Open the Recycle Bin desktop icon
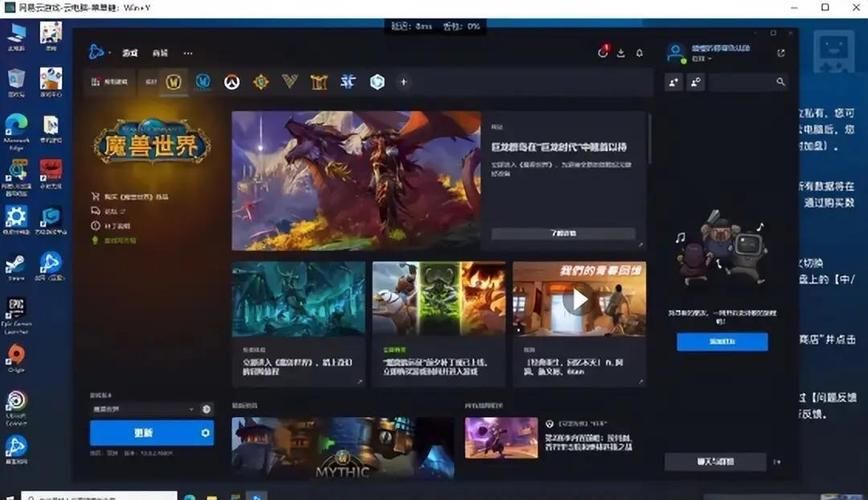Screen dimensions: 868x500 pos(16,83)
